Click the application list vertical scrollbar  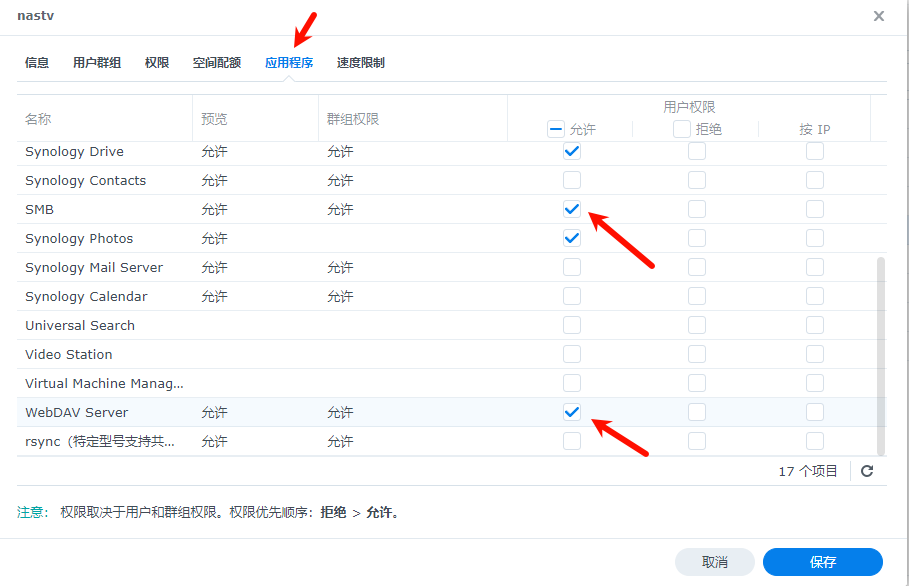click(x=881, y=356)
